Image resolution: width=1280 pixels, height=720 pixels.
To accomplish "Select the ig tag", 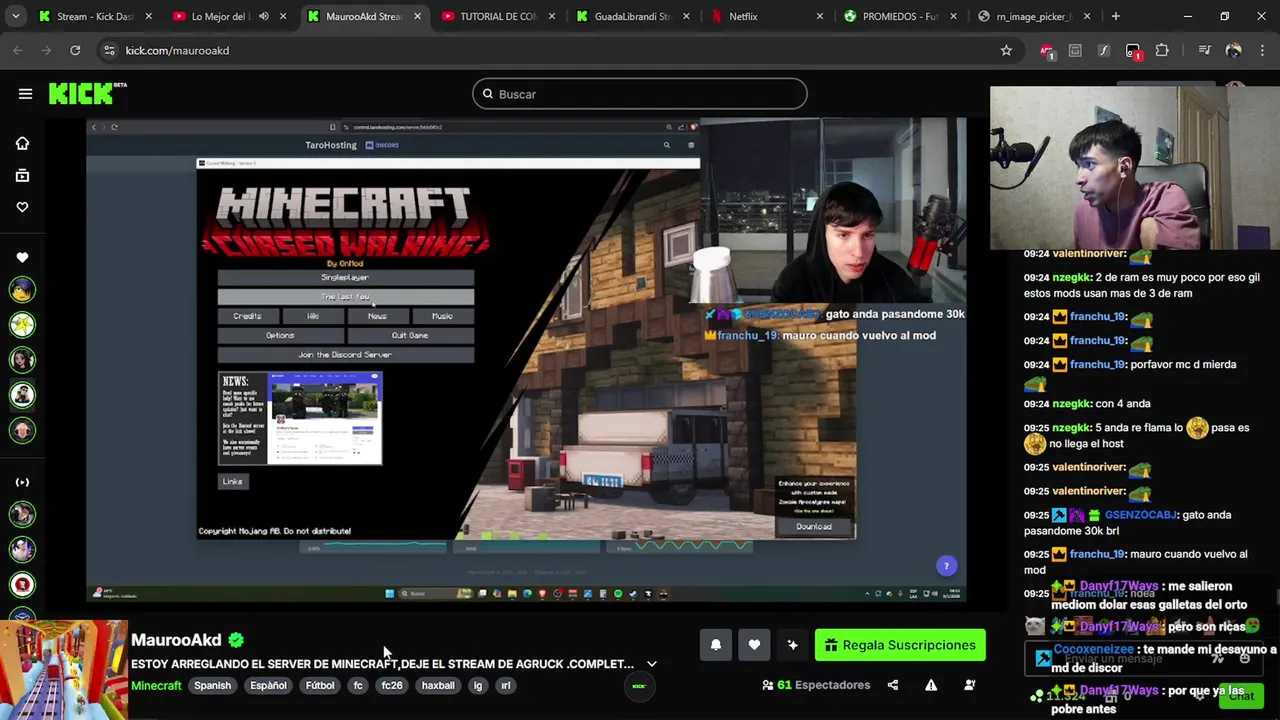I will (478, 686).
